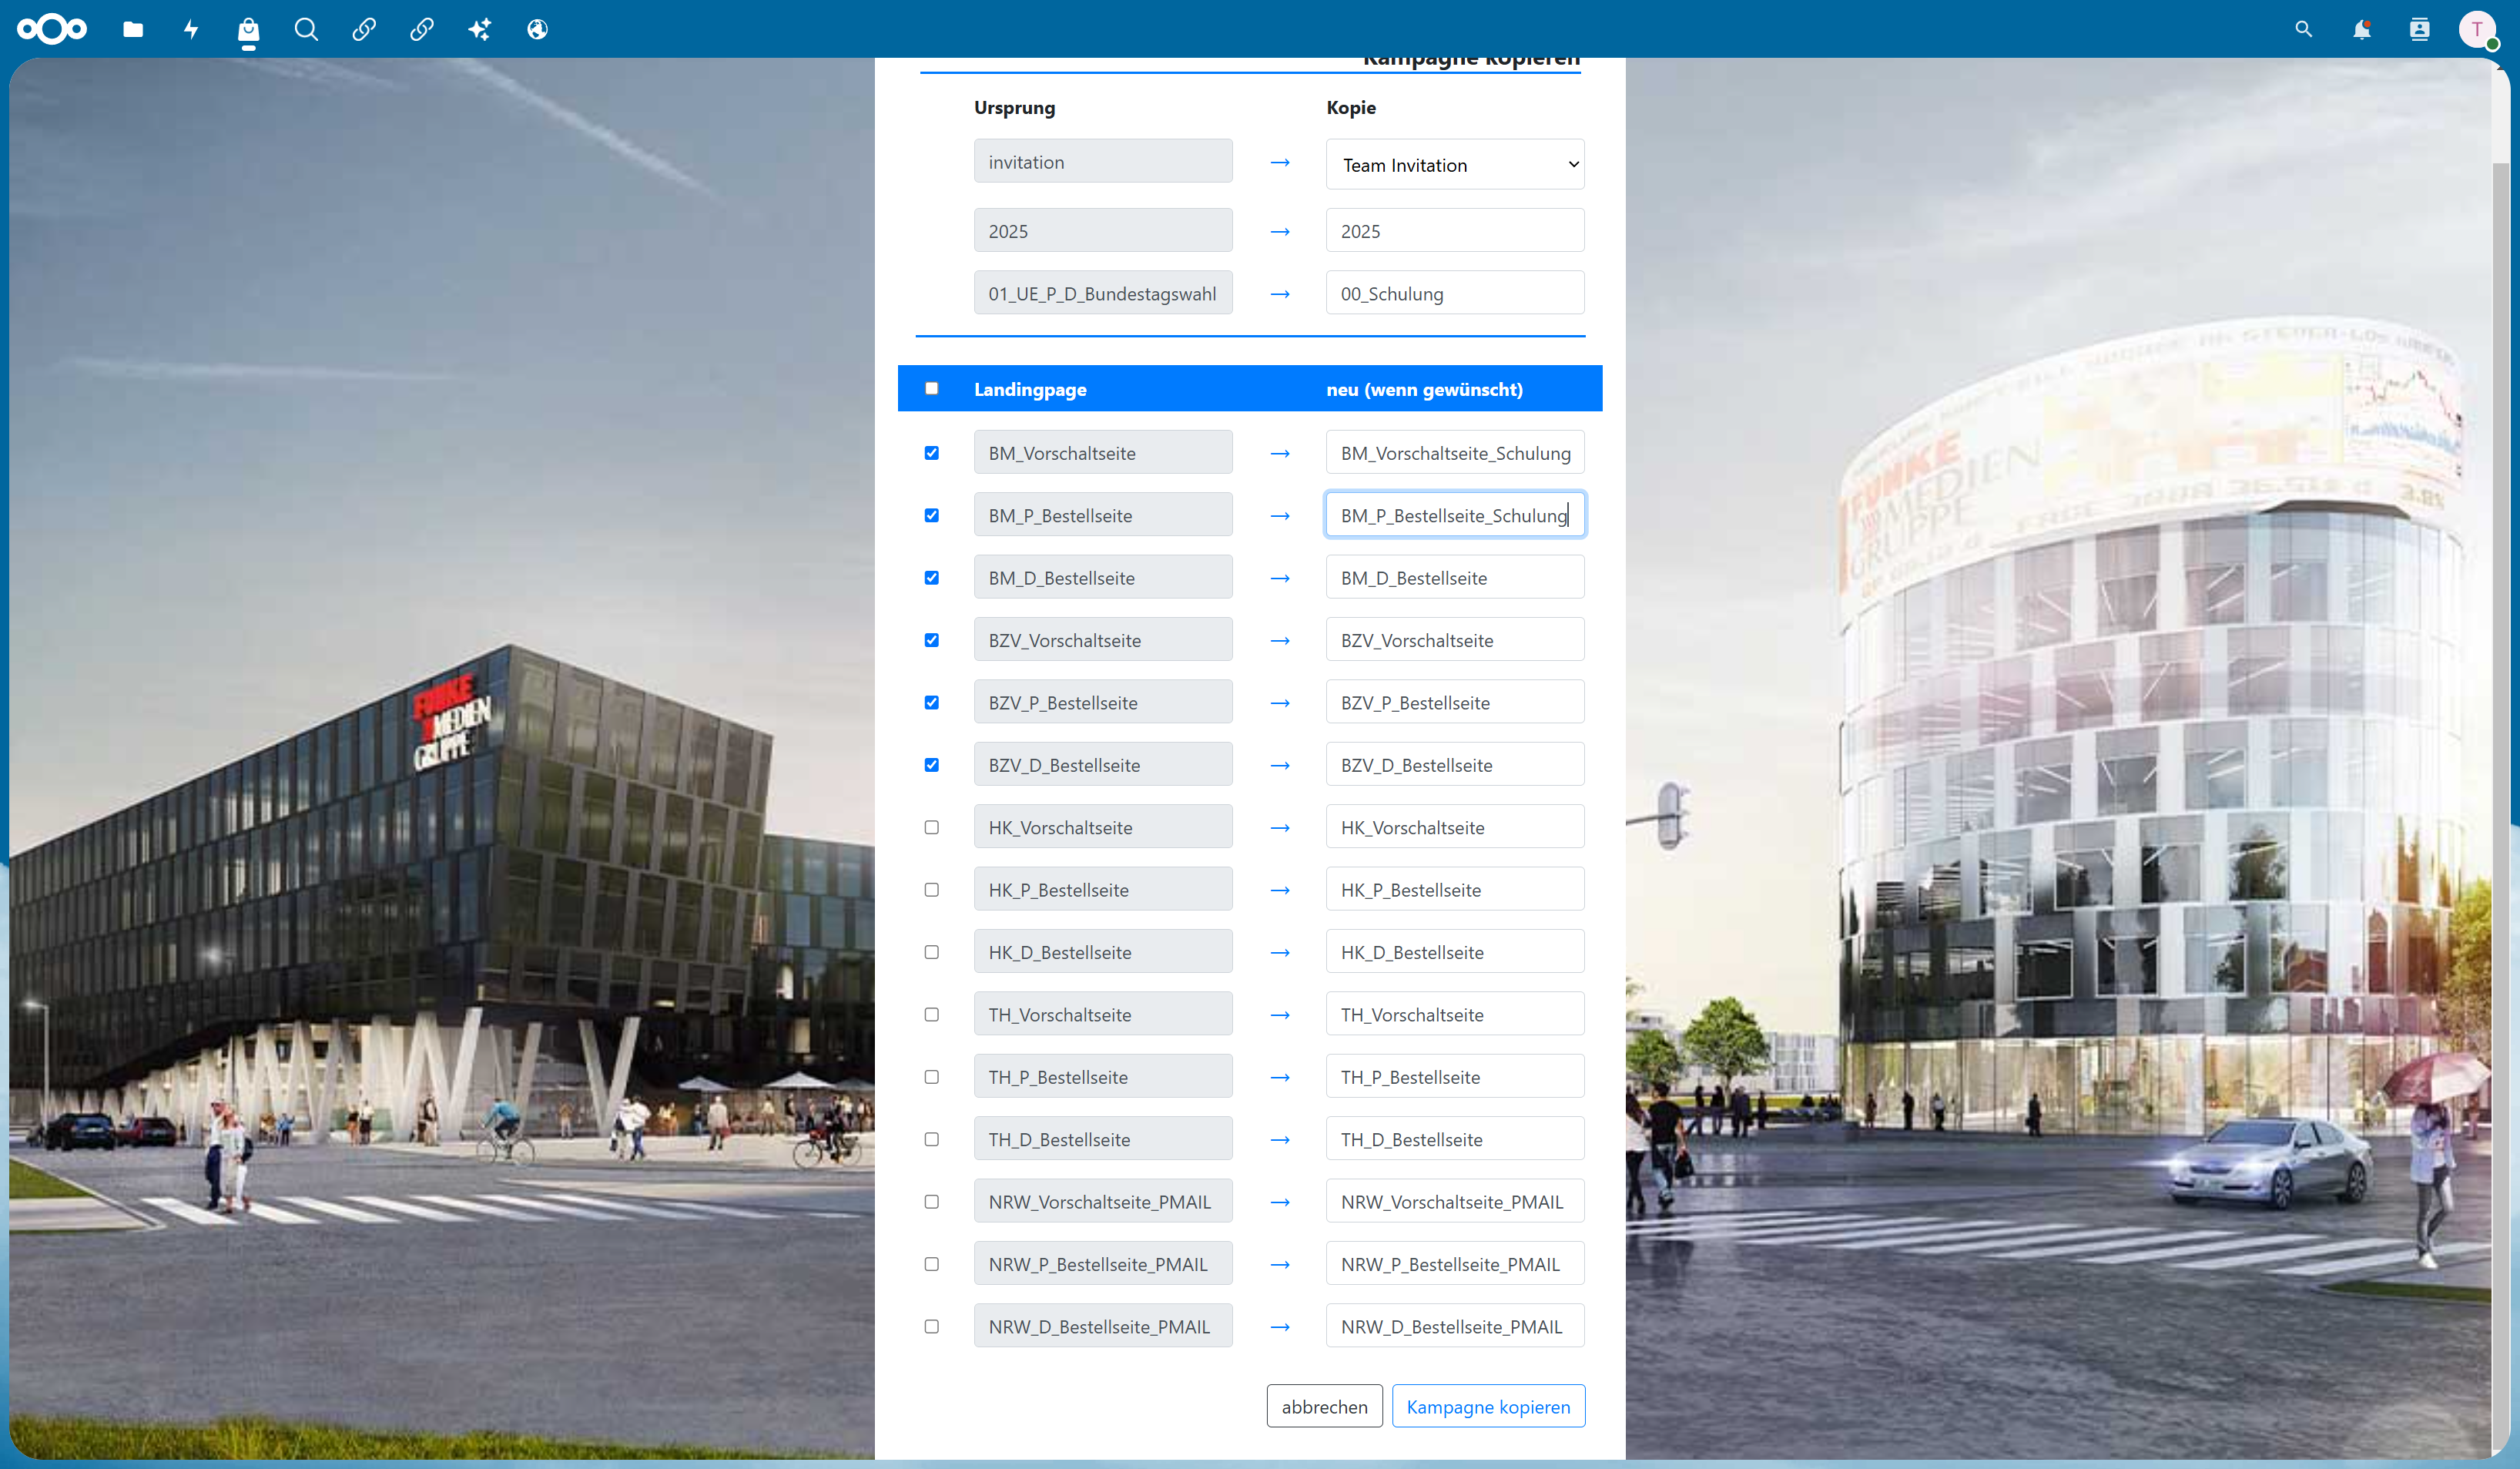Click the Kampagne kopieren button
This screenshot has width=2520, height=1469.
click(x=1488, y=1406)
